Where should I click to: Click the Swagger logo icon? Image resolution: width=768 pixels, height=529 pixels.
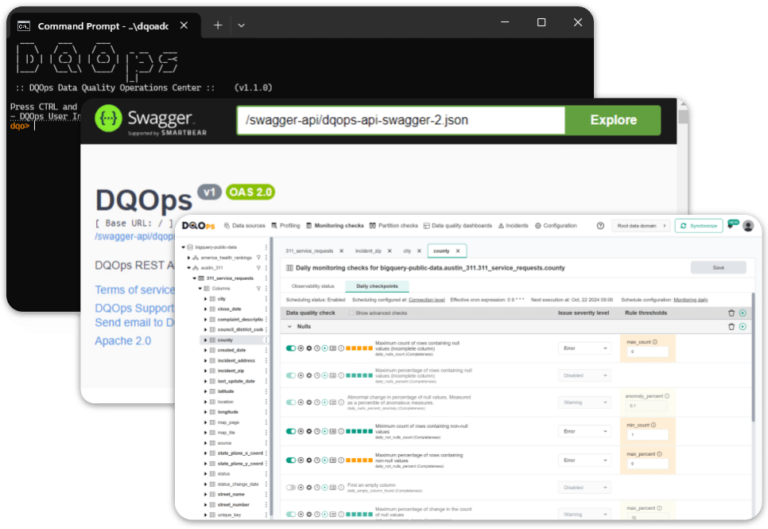pyautogui.click(x=108, y=119)
